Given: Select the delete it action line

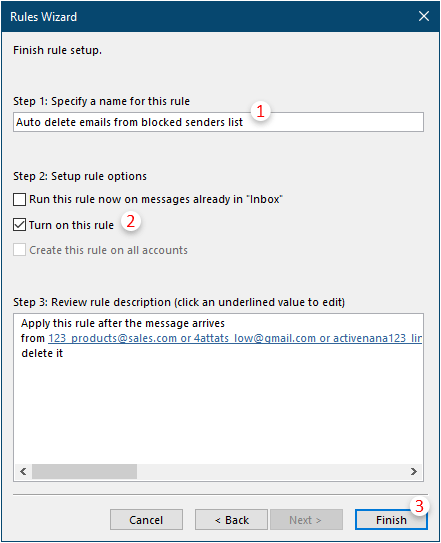Looking at the screenshot, I should click(42, 353).
